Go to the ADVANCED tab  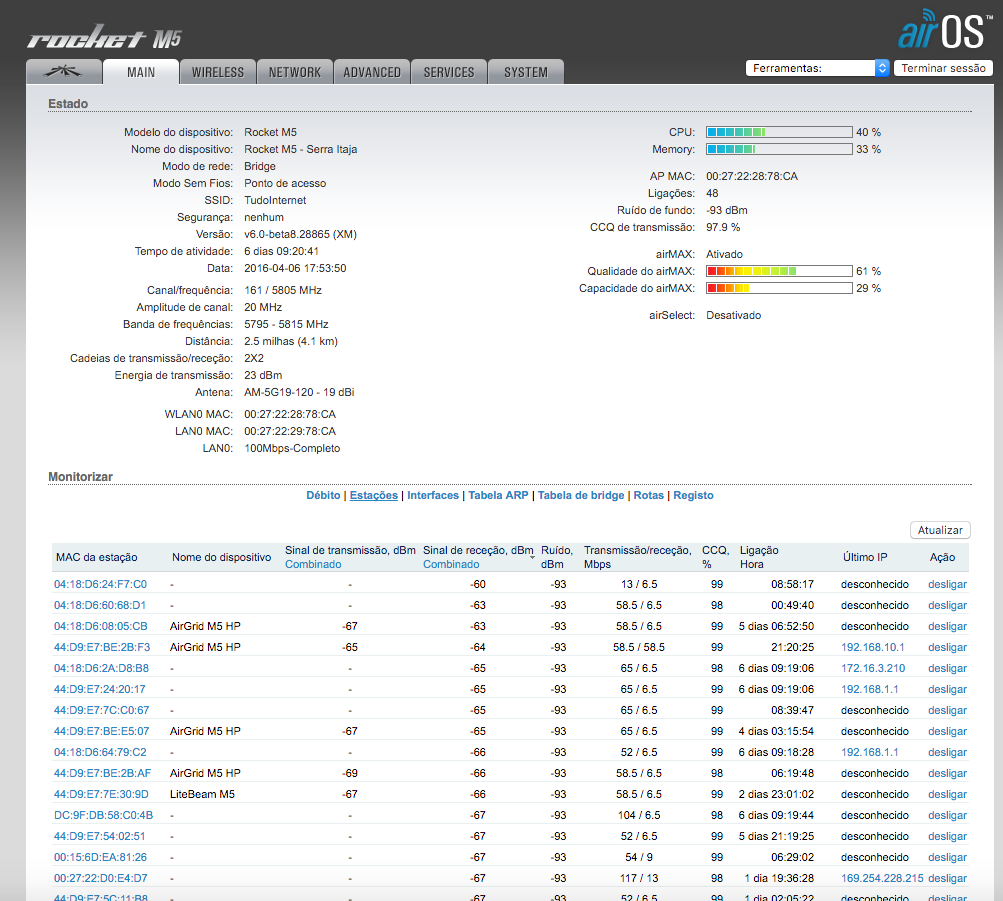pos(372,72)
